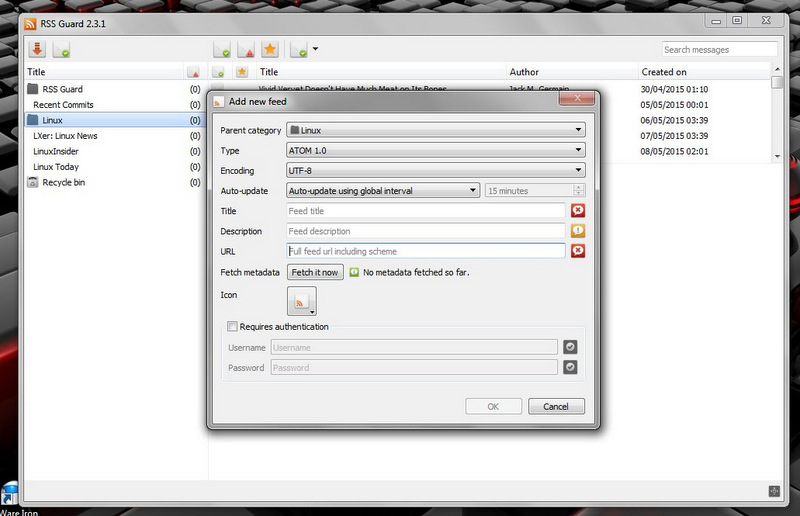Click the yellow warning icon beside Description
Viewport: 800px width, 516px height.
click(x=578, y=231)
